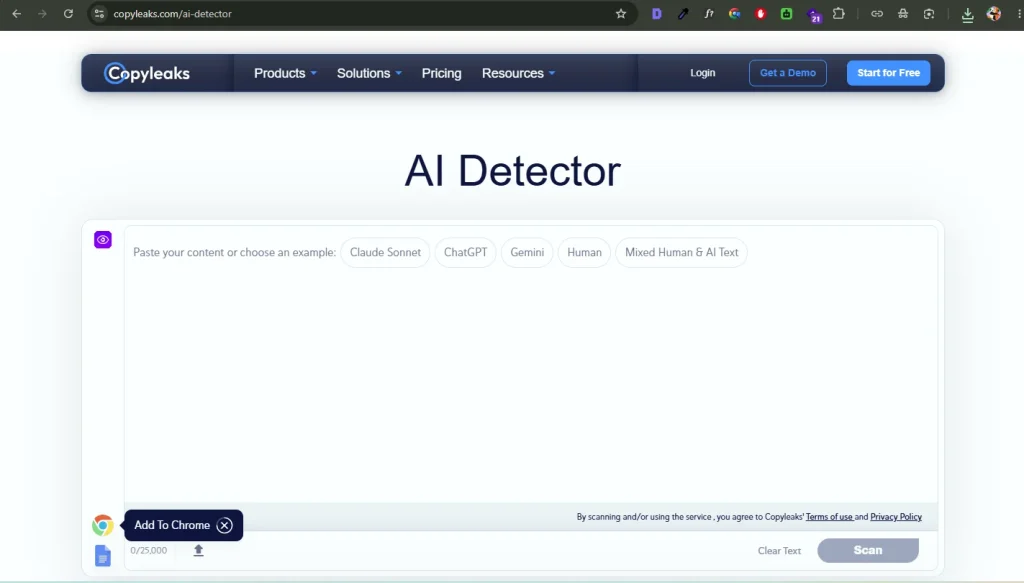The height and width of the screenshot is (583, 1024).
Task: Click the Add To Chrome button
Action: coord(172,525)
